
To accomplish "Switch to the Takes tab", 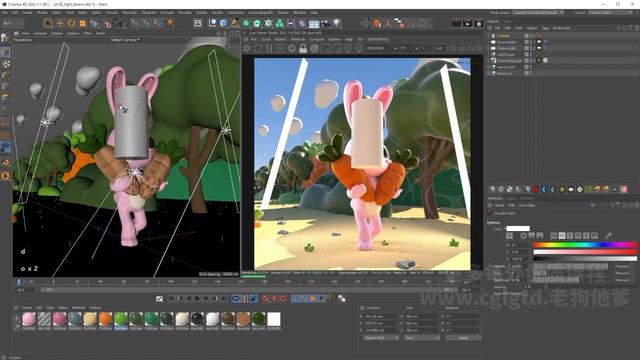I will click(507, 21).
